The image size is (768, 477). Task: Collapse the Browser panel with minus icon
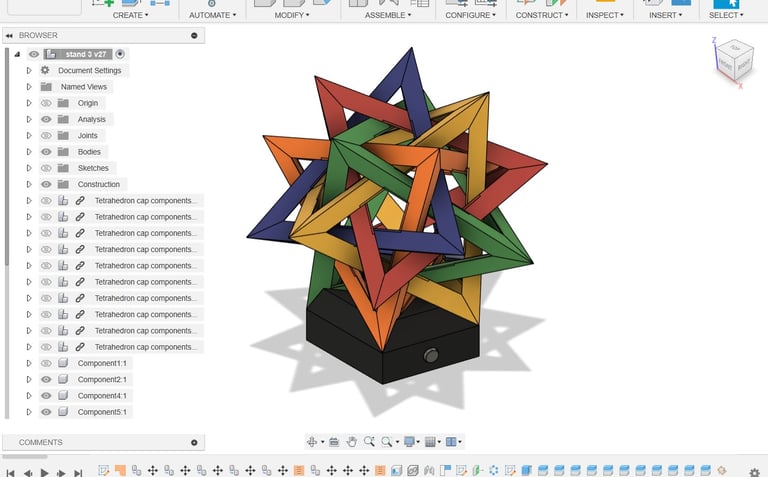(194, 35)
